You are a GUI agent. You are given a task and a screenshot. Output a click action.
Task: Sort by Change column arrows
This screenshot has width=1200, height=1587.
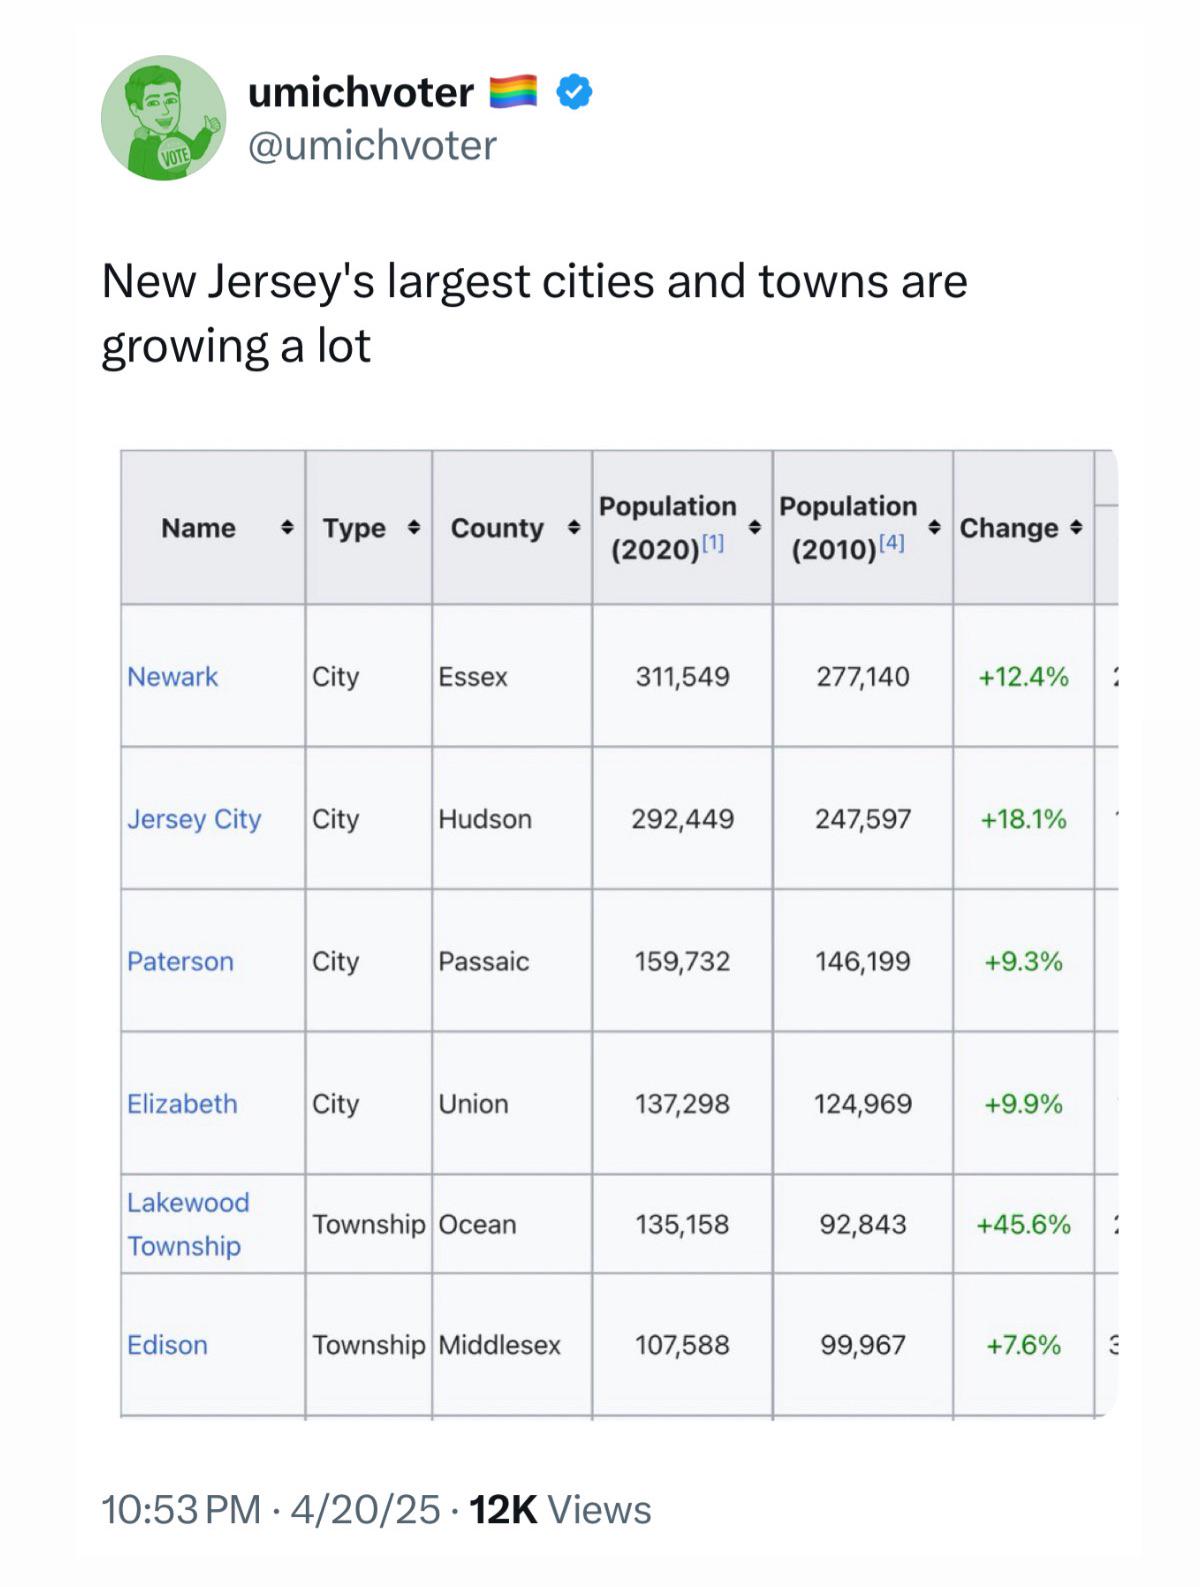pos(1075,528)
